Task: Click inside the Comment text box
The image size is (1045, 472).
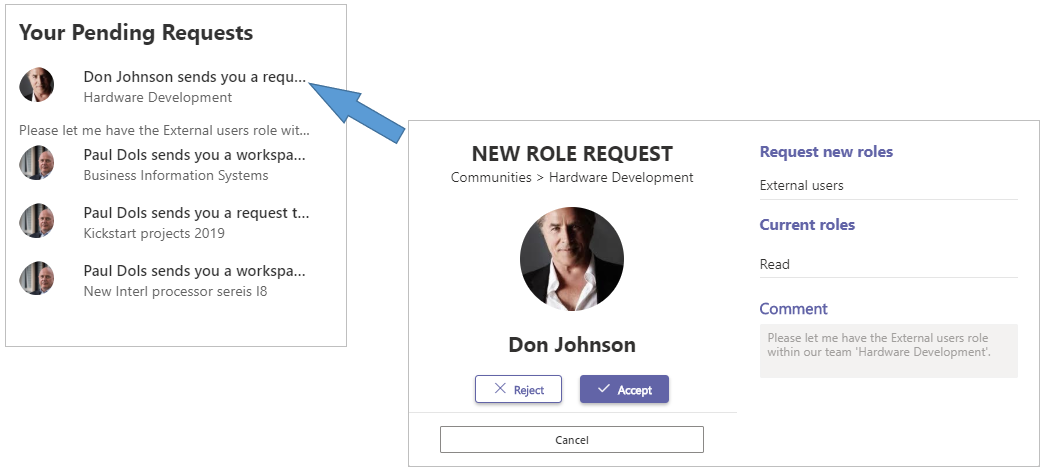Action: [888, 351]
